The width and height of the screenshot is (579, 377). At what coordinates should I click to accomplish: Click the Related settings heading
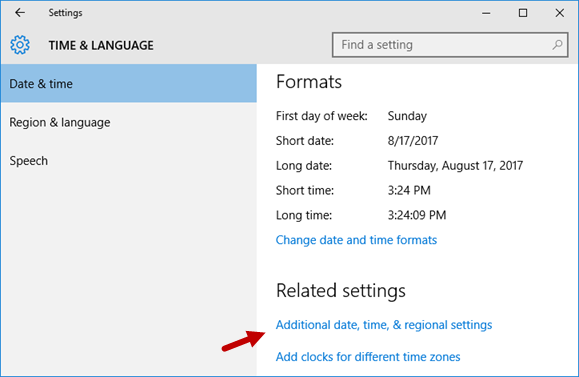[341, 290]
